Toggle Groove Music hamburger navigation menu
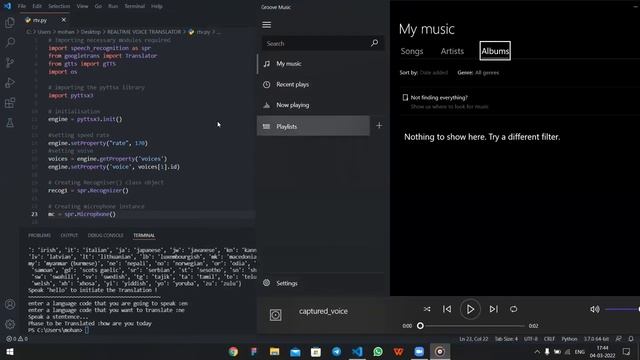Screen dimensions: 640x360 pyautogui.click(x=267, y=25)
